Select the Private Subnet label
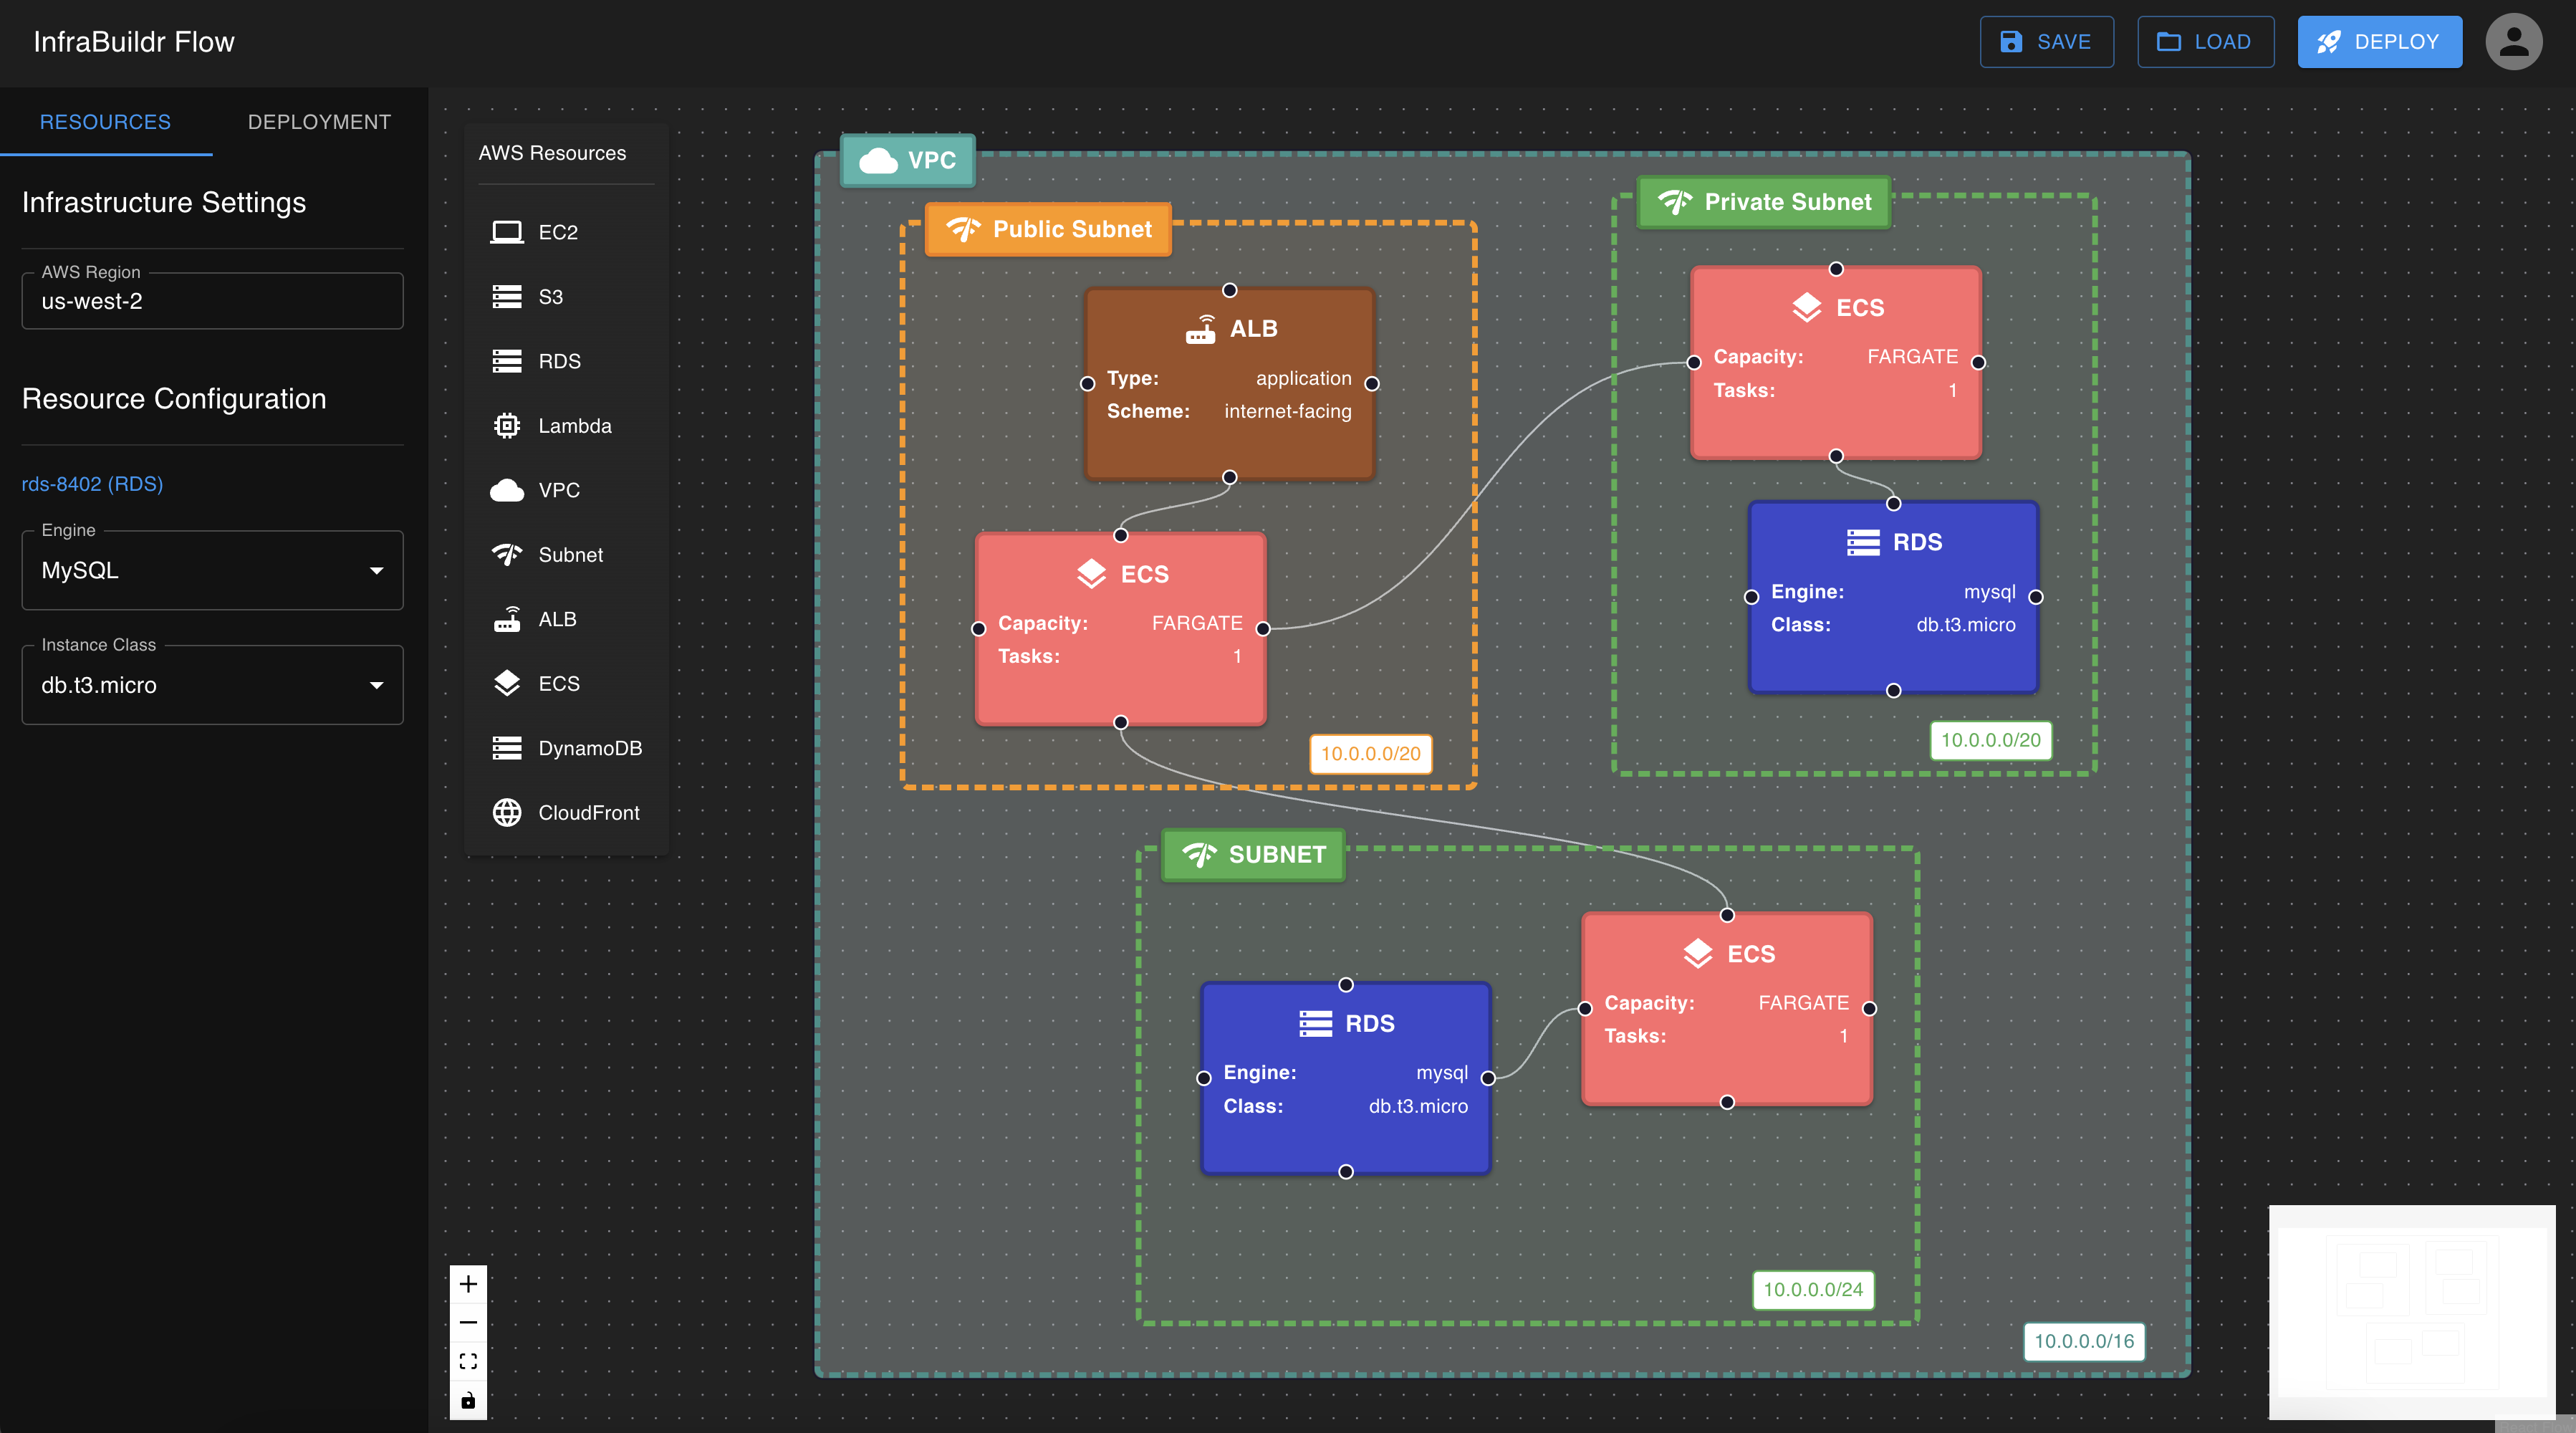The width and height of the screenshot is (2576, 1433). [1764, 202]
